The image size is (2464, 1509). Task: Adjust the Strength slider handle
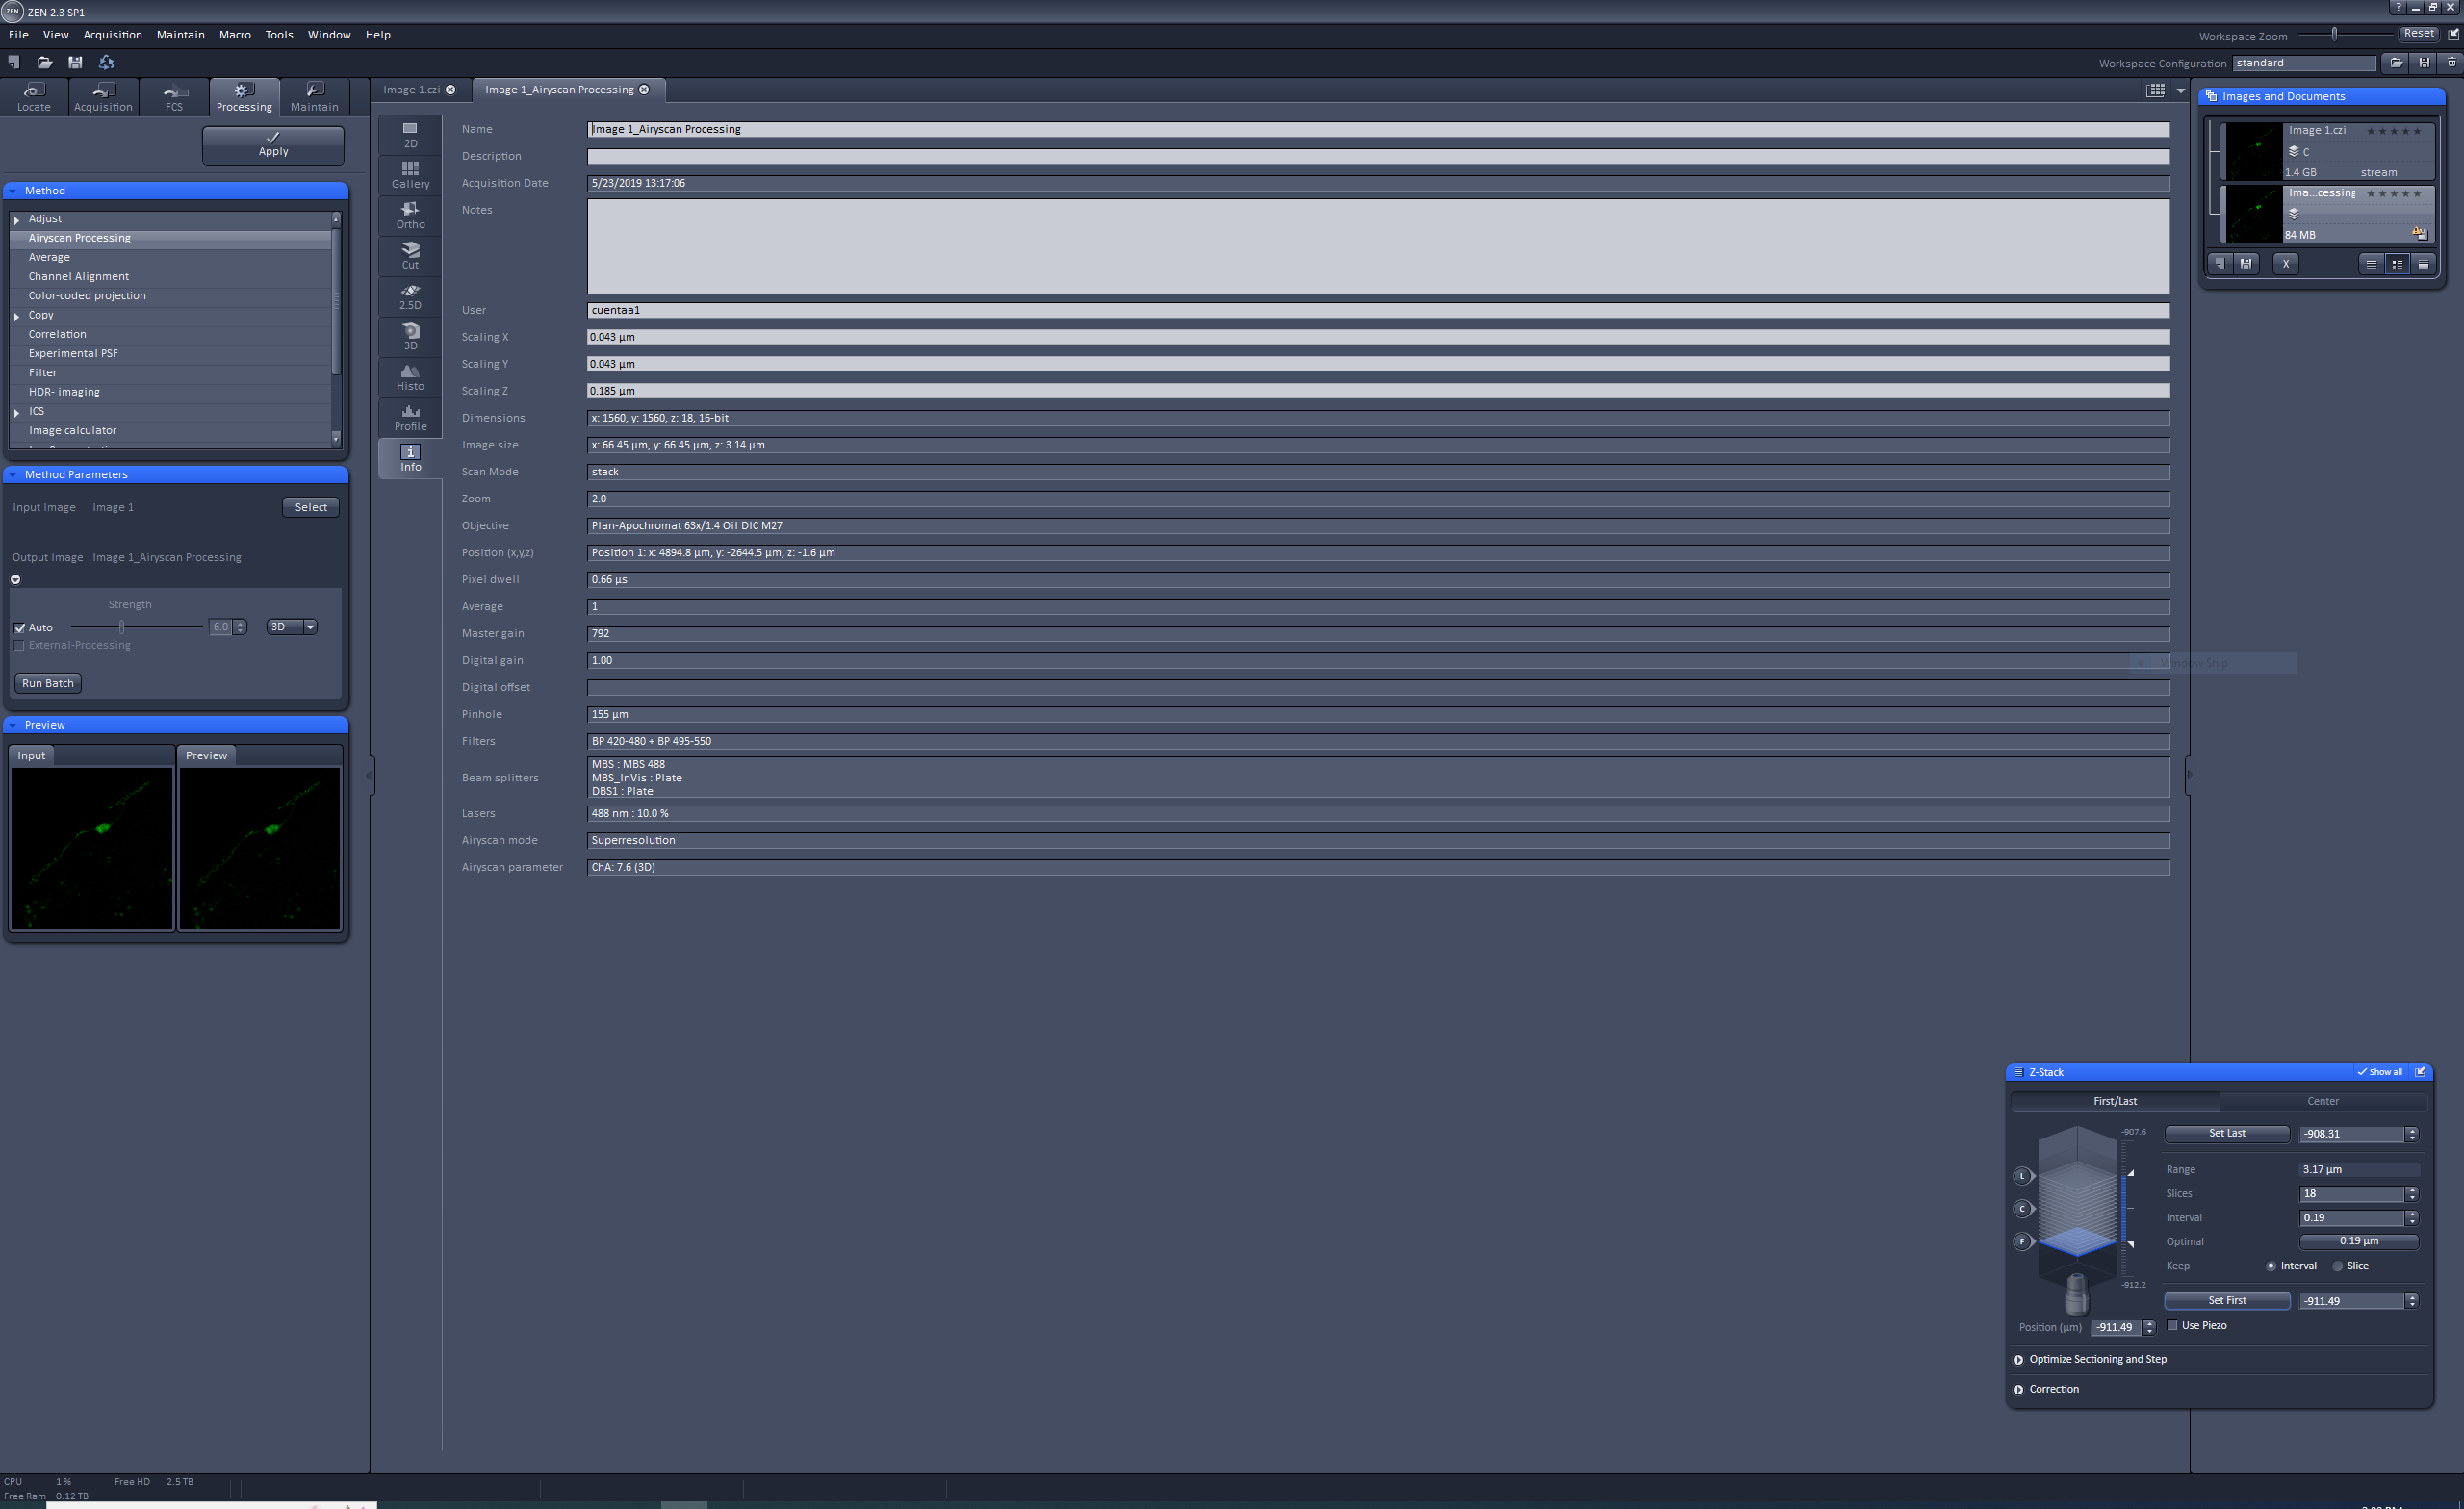(122, 627)
